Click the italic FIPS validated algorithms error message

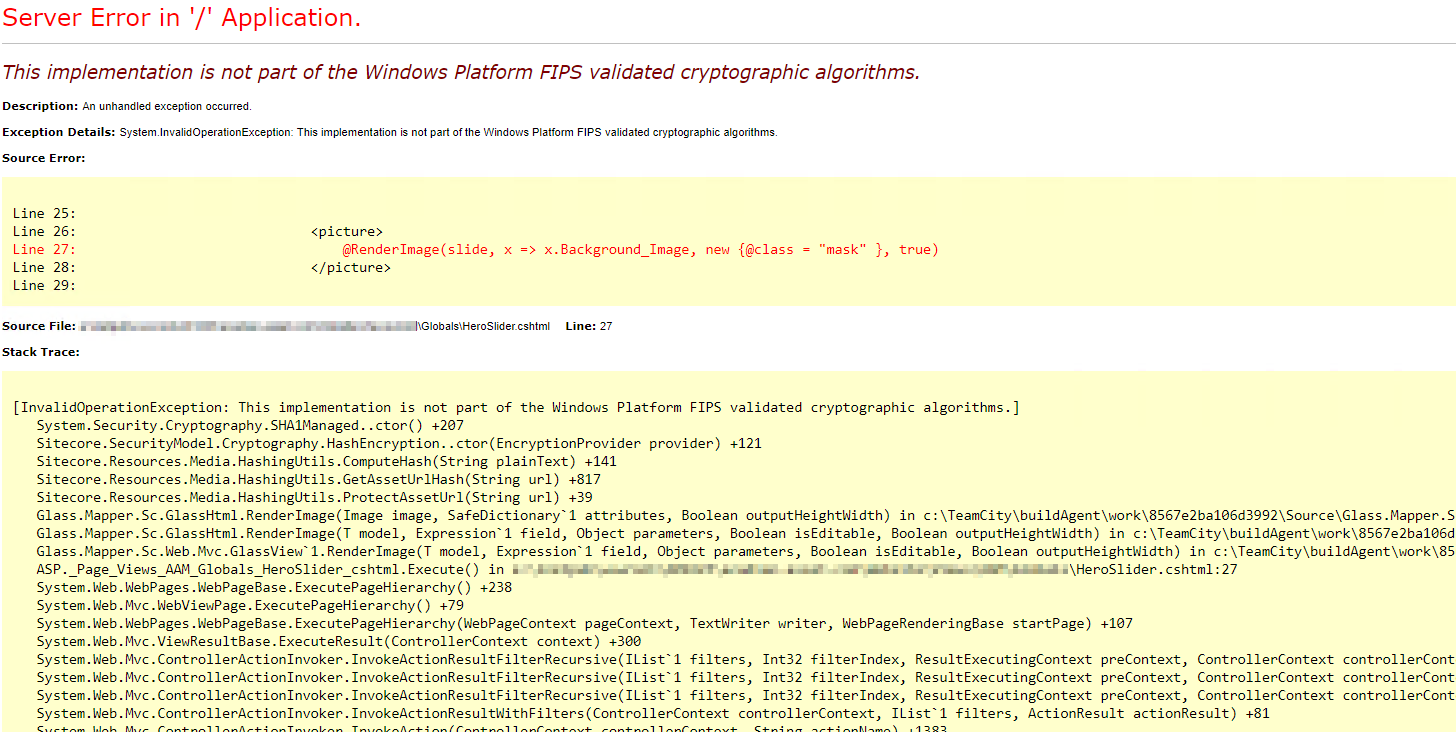(461, 72)
